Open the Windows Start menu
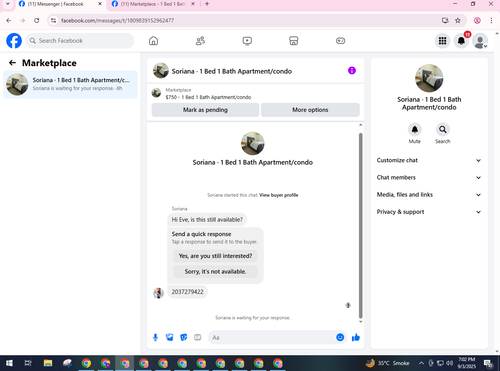 [x=9, y=363]
